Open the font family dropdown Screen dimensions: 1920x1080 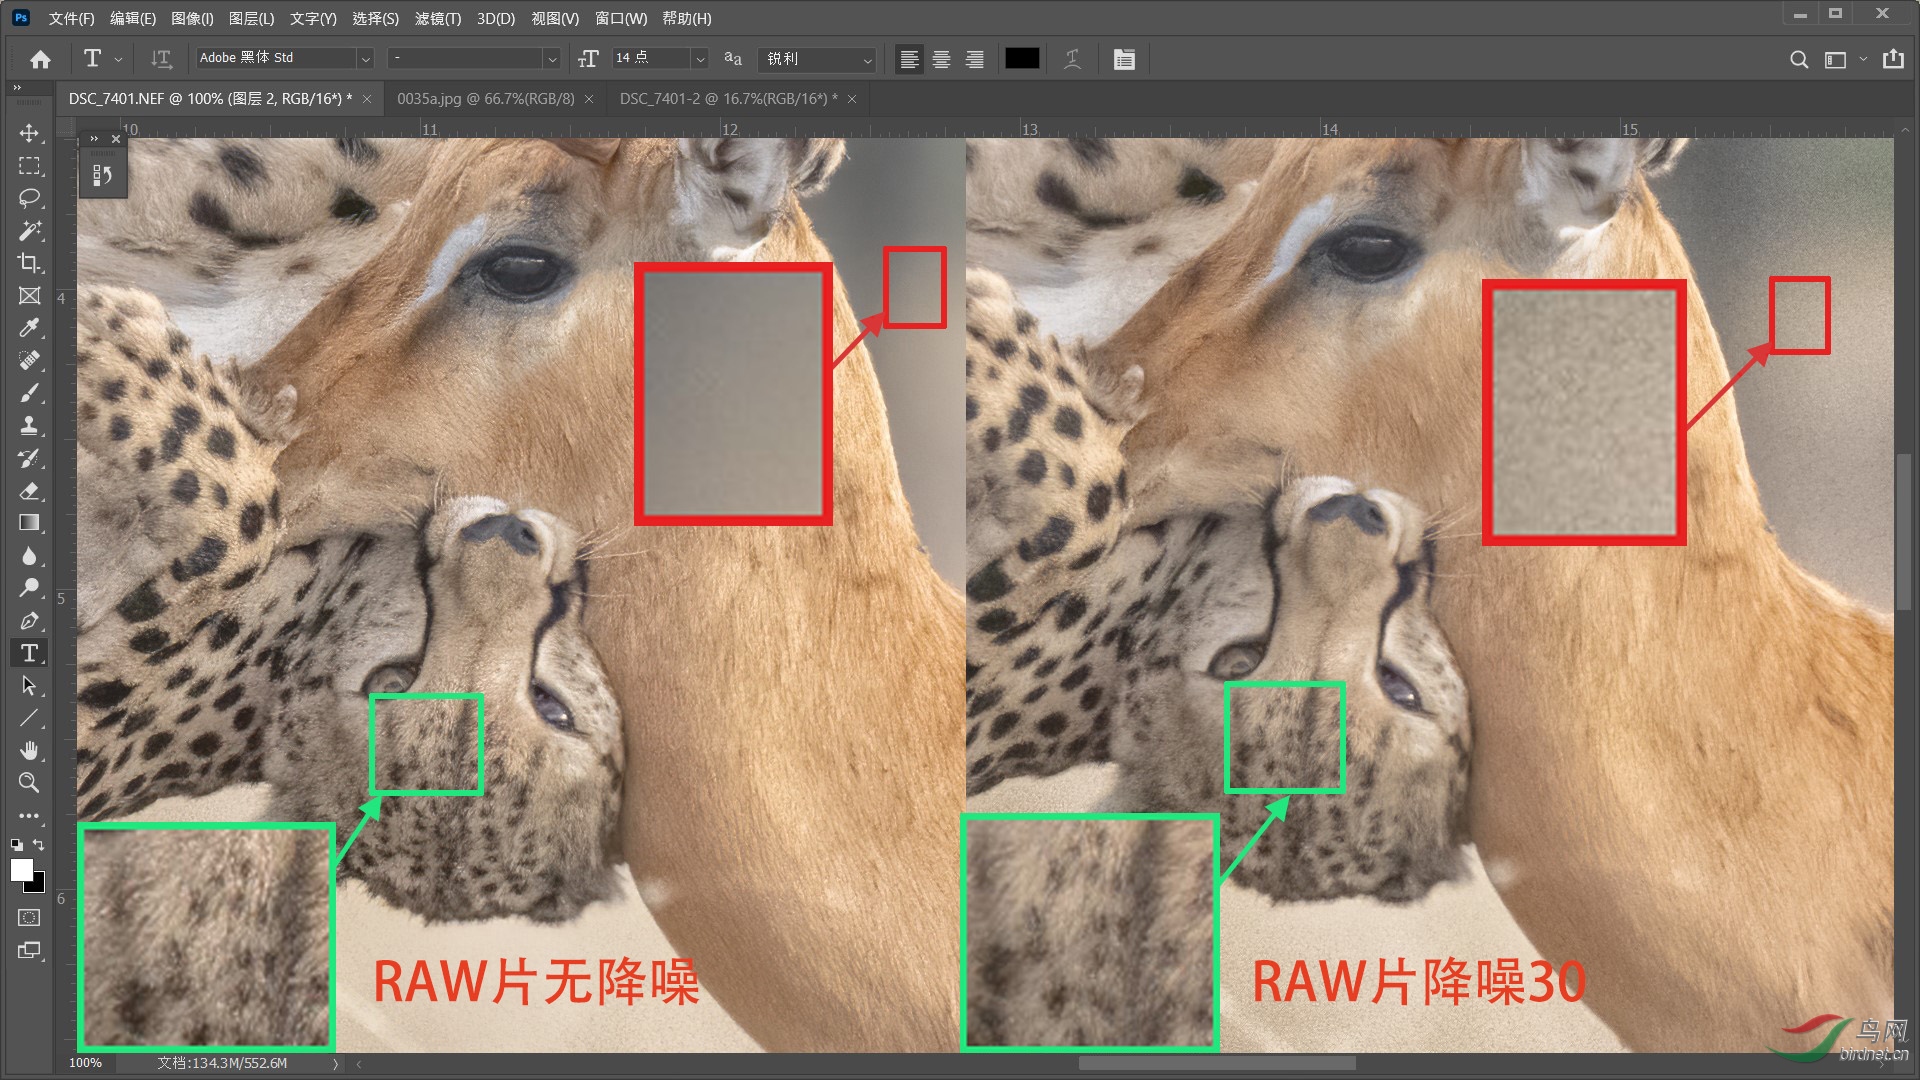(365, 59)
